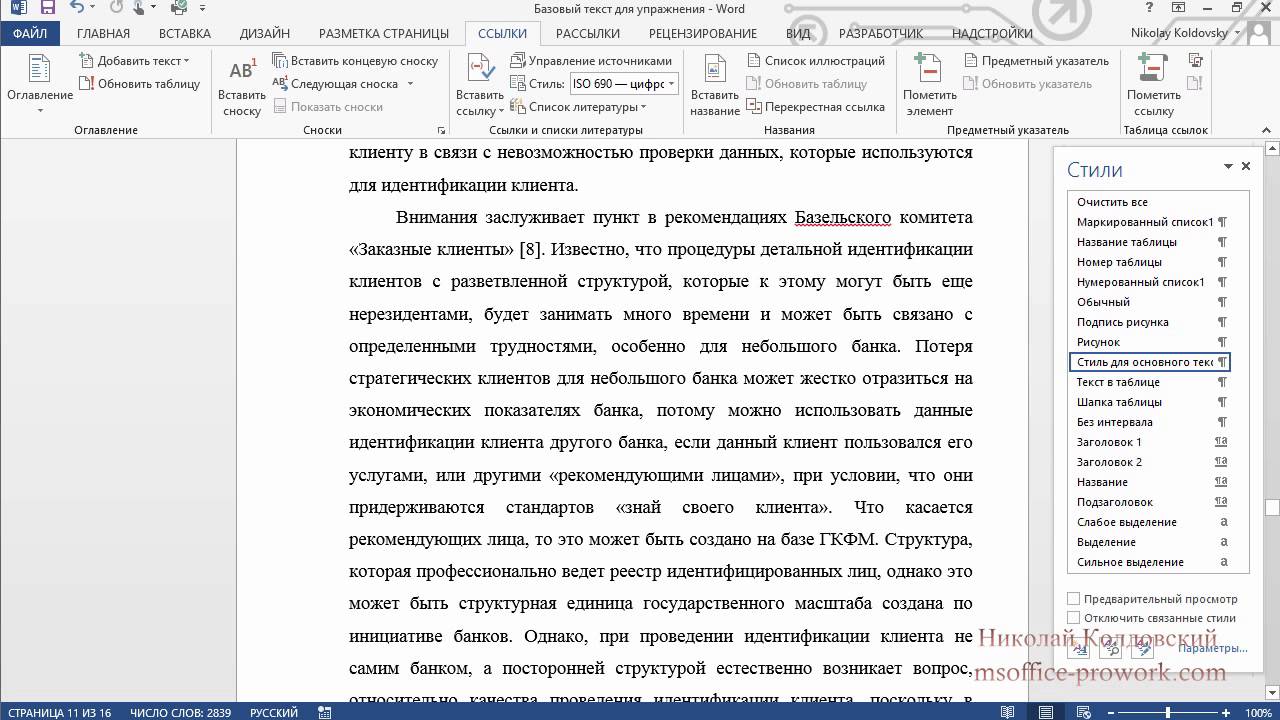The image size is (1280, 720).
Task: Enable Предварительный просмотр checkbox
Action: pyautogui.click(x=1074, y=599)
